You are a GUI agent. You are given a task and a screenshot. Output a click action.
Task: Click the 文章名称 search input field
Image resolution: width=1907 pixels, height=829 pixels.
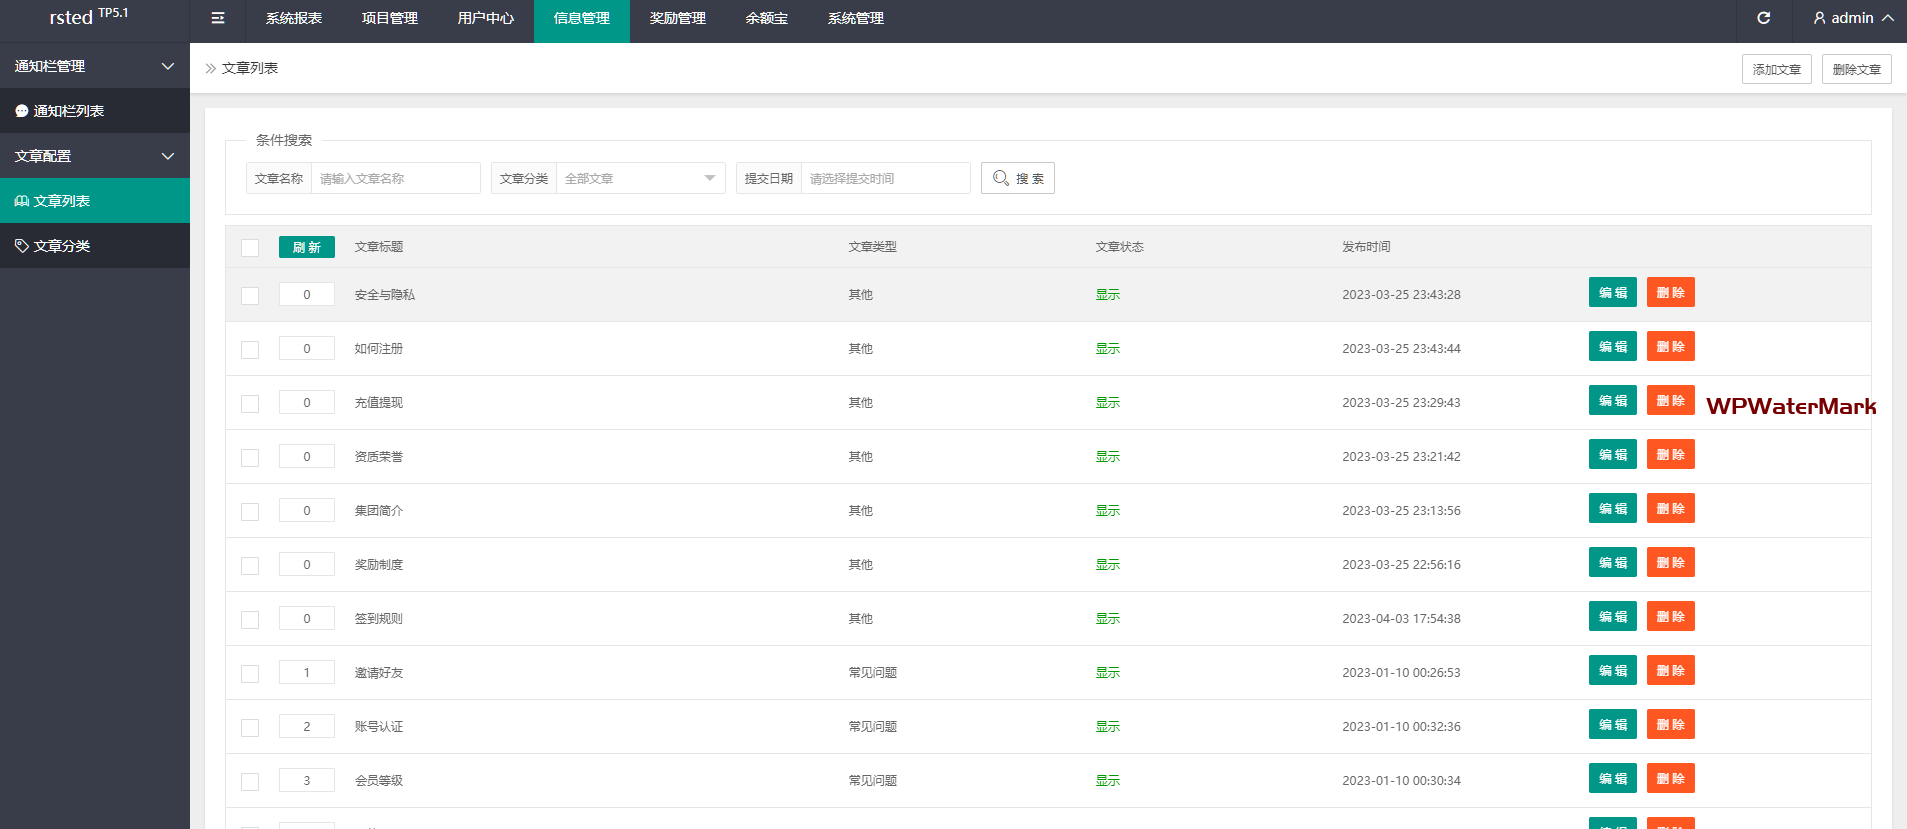point(395,178)
